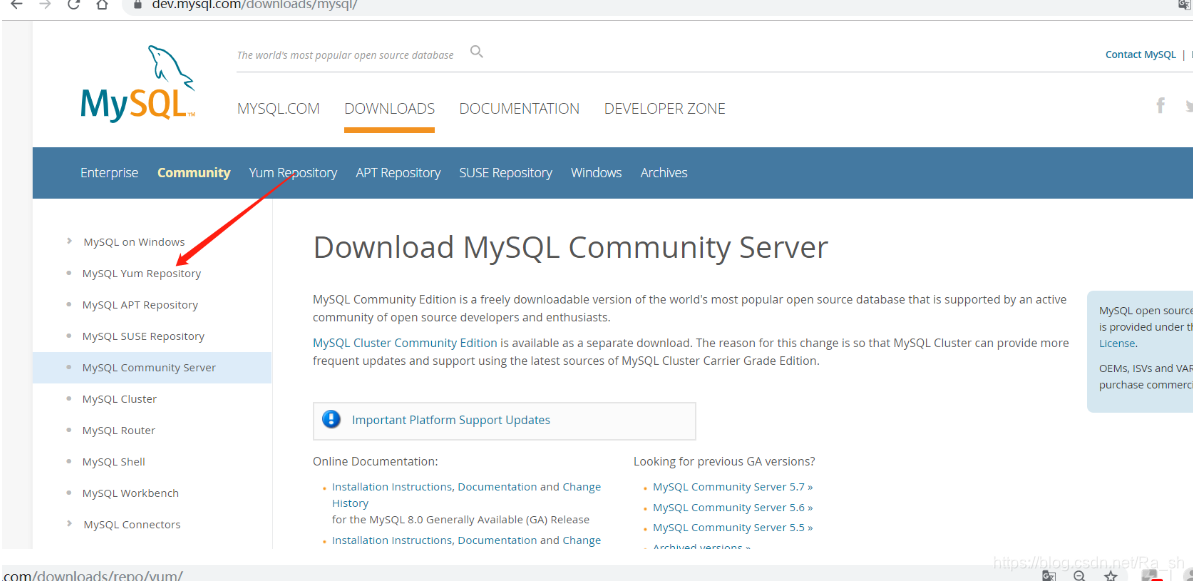Viewport: 1193px width, 581px height.
Task: Expand the MySQL Connectors sidebar item
Action: (x=132, y=525)
